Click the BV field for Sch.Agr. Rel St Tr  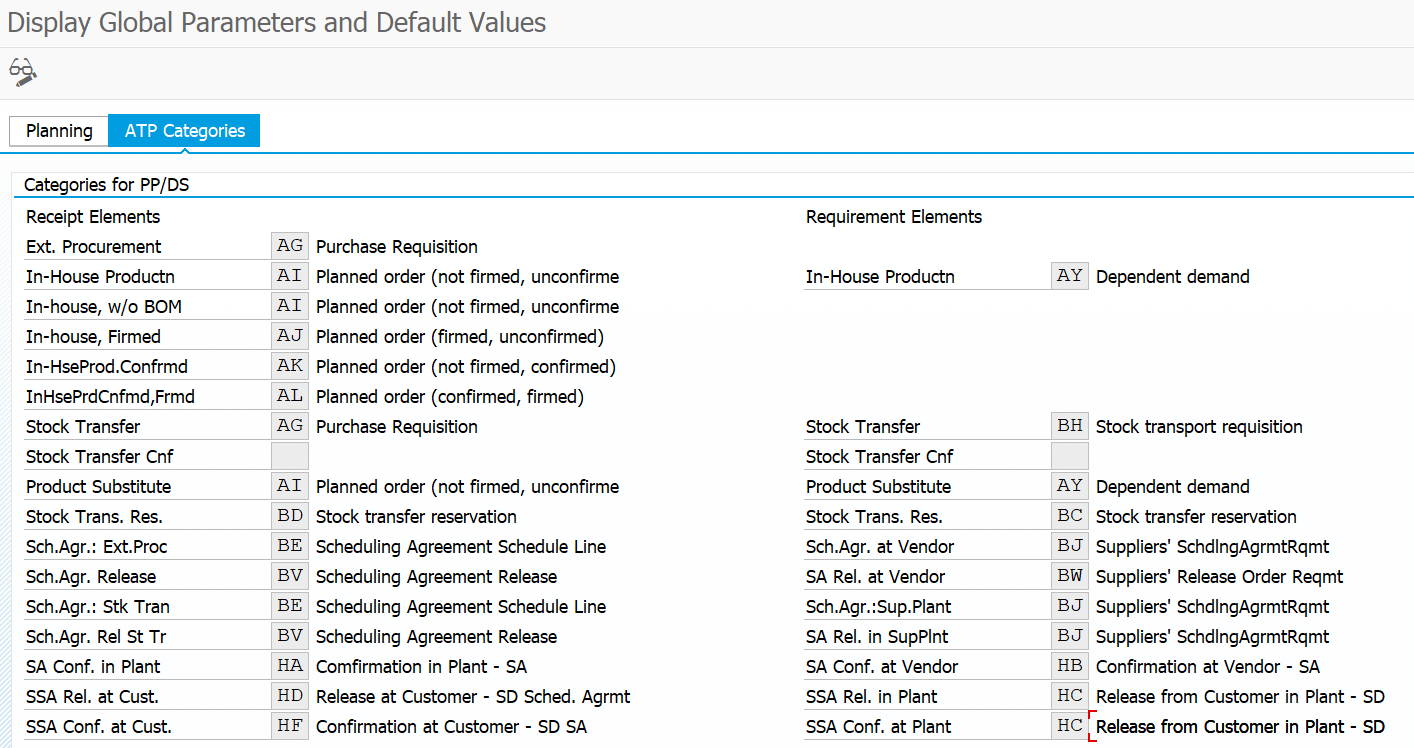point(290,636)
